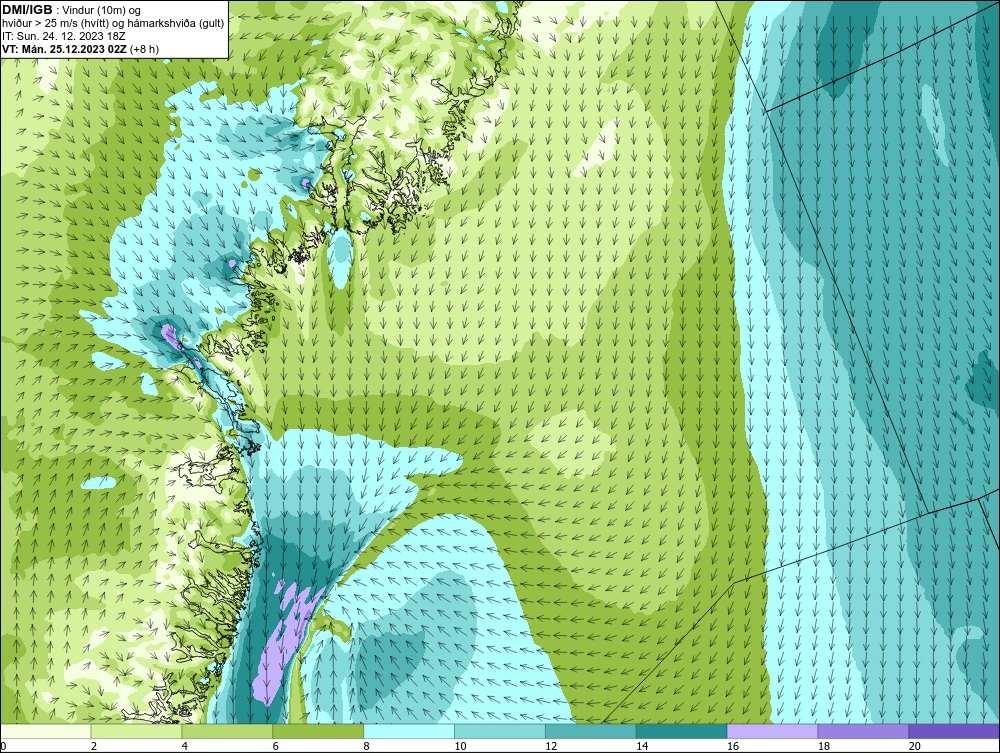Click the legend scale label '18'
Viewport: 1000px width, 753px height.
coord(824,746)
